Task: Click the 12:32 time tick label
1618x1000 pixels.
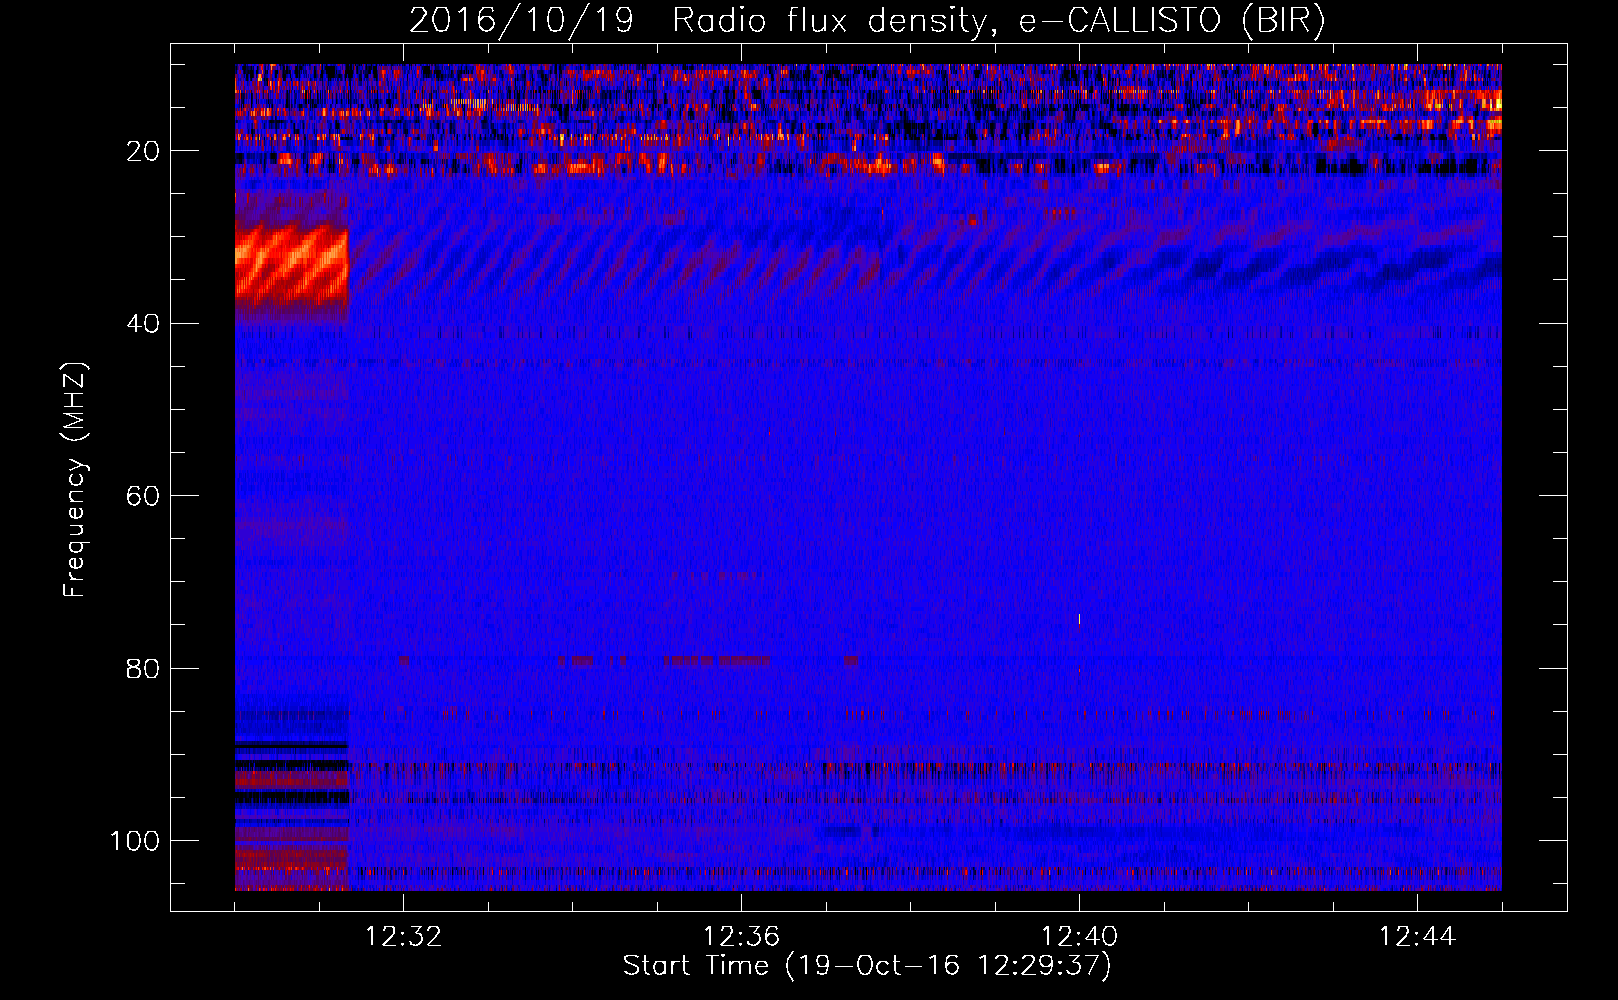Action: point(403,937)
